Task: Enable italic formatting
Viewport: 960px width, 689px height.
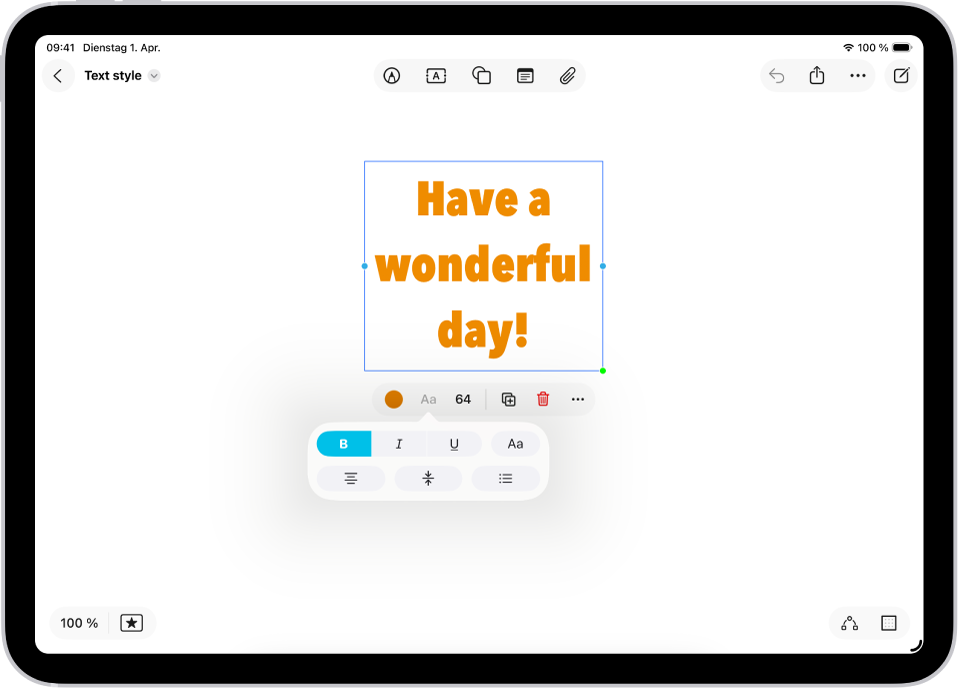Action: click(x=399, y=443)
